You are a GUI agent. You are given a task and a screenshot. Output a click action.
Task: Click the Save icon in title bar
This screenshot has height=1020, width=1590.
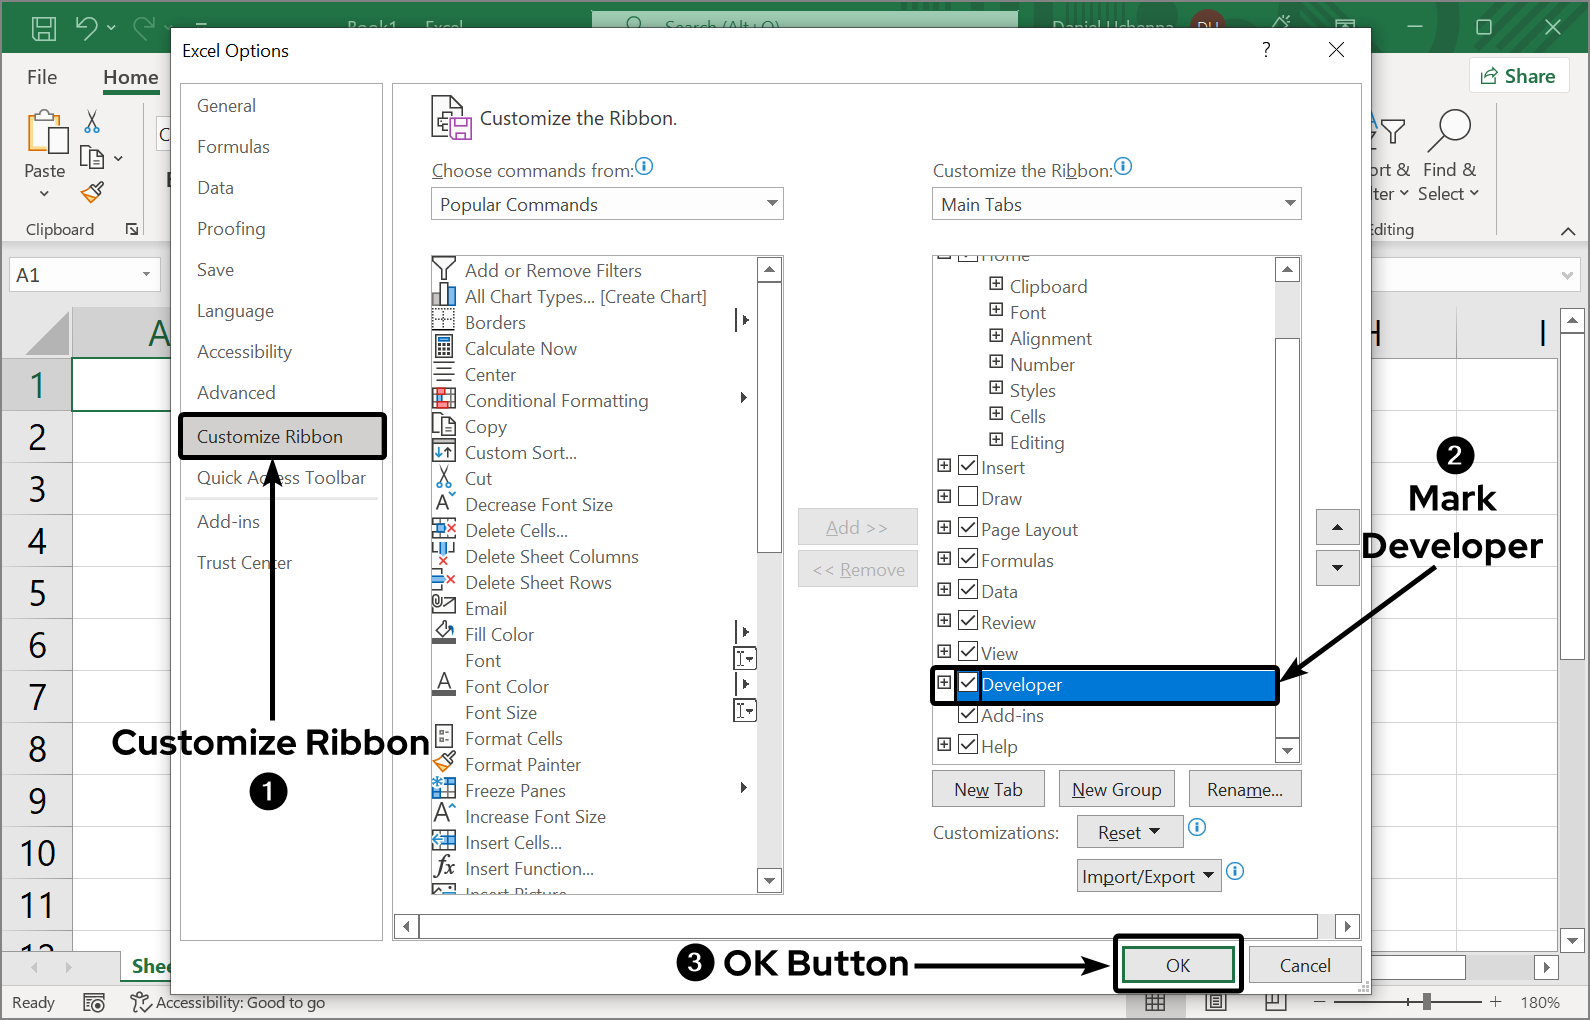(x=44, y=27)
